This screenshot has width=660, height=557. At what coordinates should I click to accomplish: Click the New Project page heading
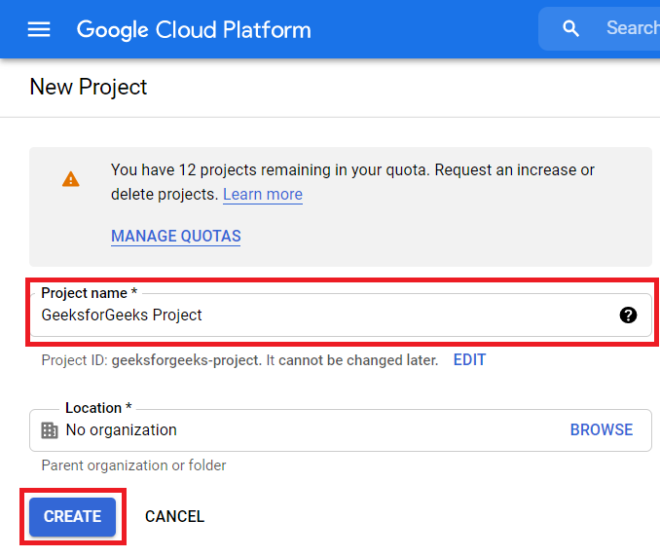(x=88, y=87)
